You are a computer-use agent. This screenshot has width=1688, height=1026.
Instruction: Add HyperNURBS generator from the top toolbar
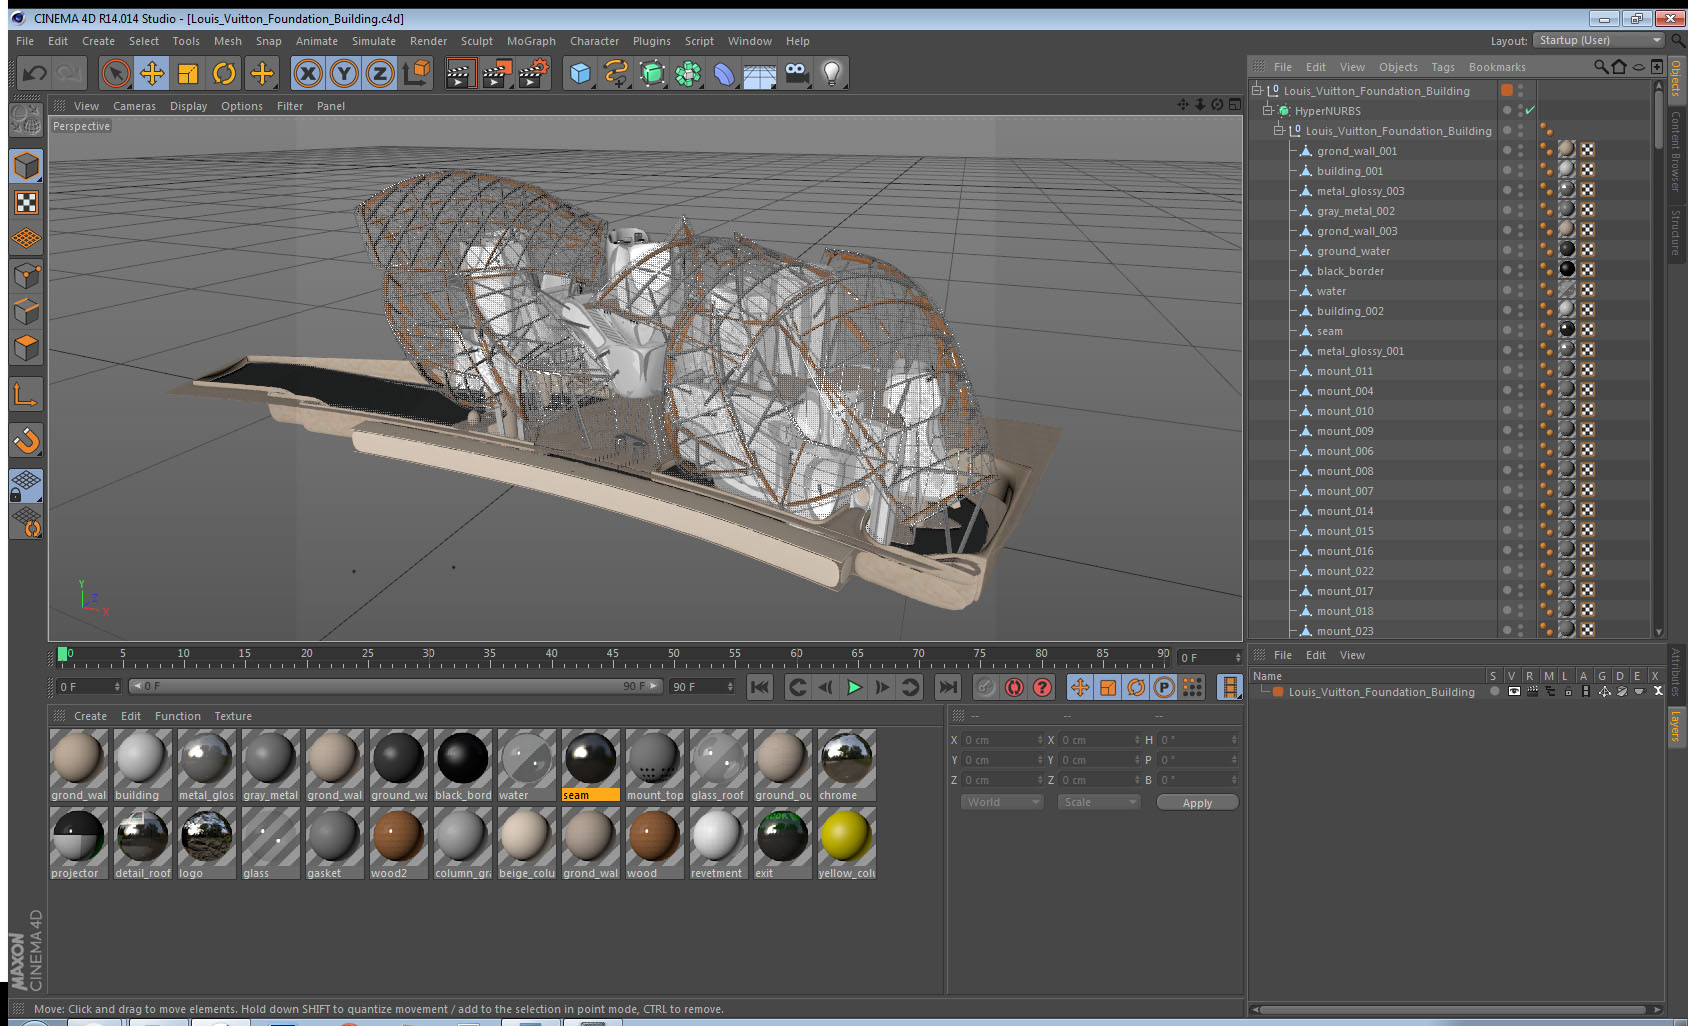[652, 73]
